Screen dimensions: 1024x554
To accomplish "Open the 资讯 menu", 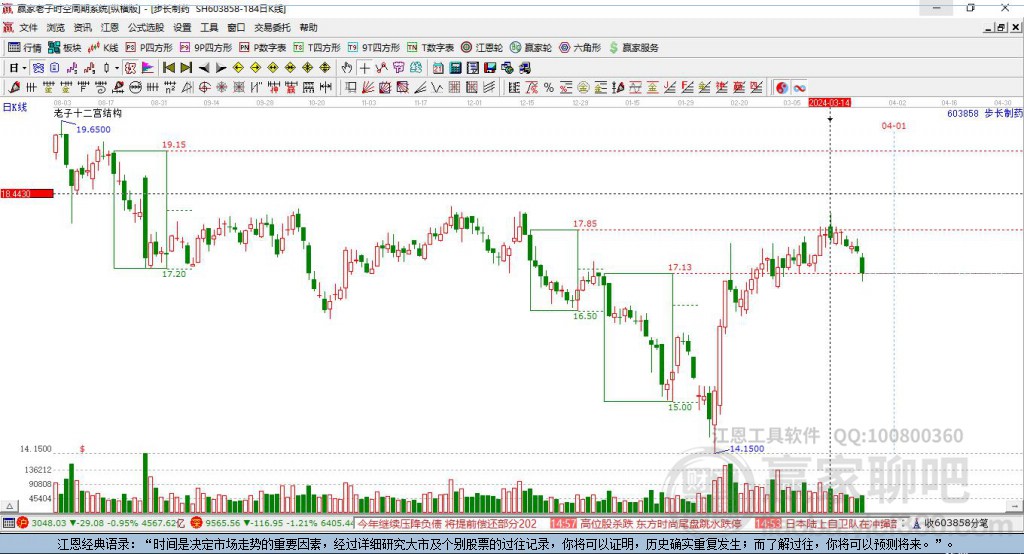I will (82, 27).
